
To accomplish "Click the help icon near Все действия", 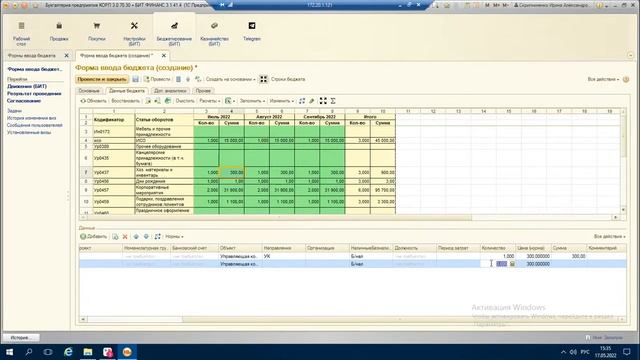I will [626, 80].
